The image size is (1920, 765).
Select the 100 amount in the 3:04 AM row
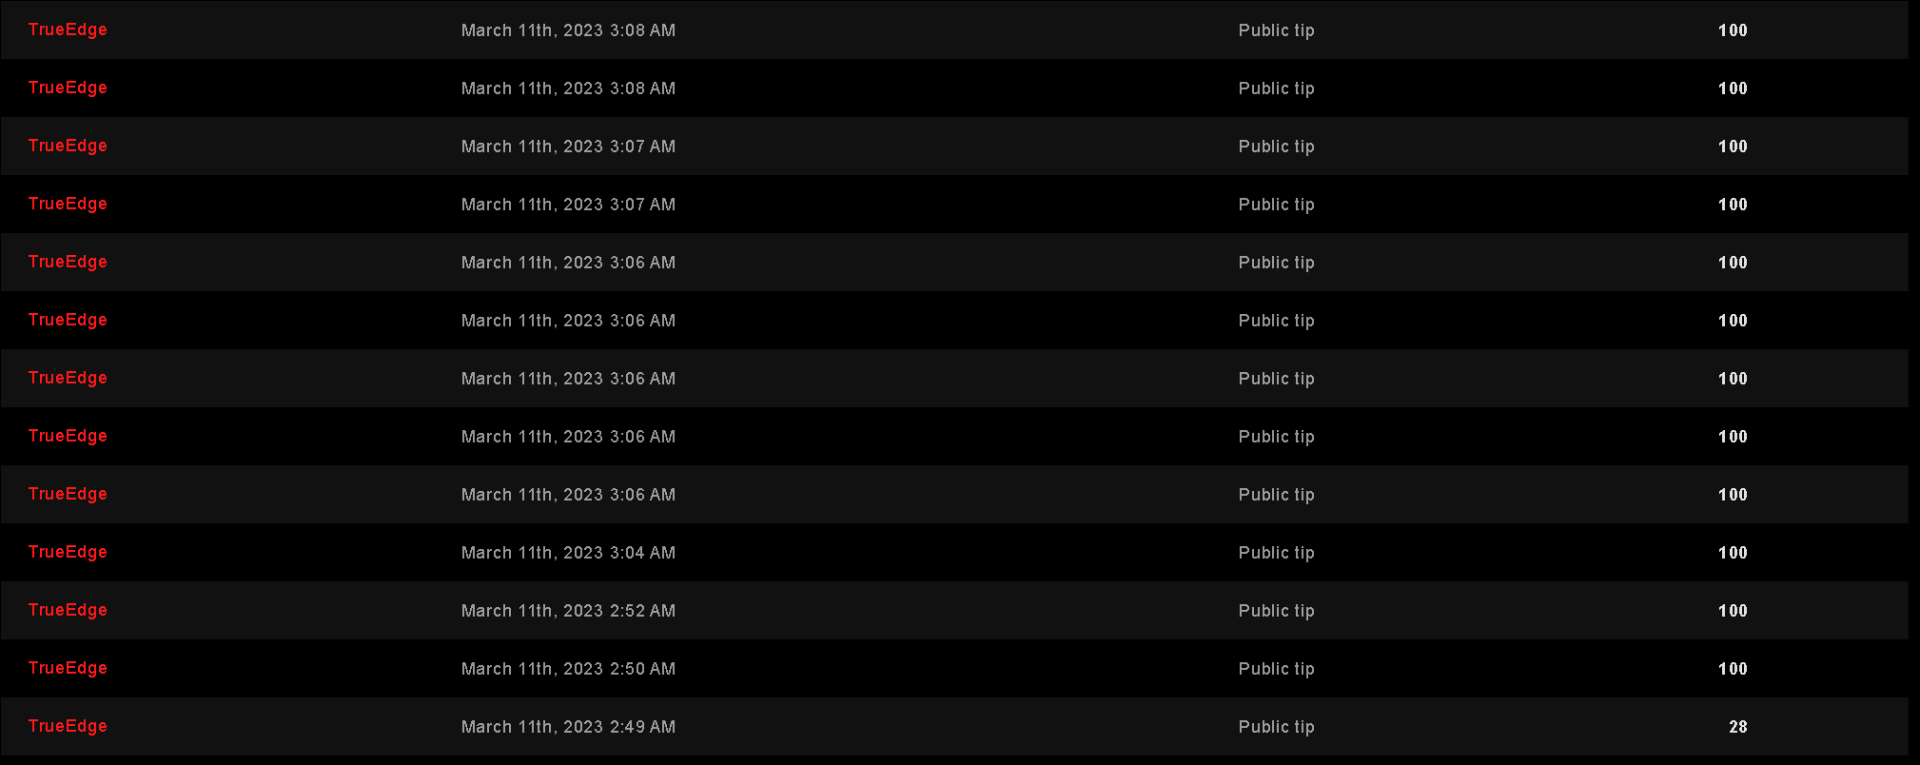click(x=1732, y=553)
